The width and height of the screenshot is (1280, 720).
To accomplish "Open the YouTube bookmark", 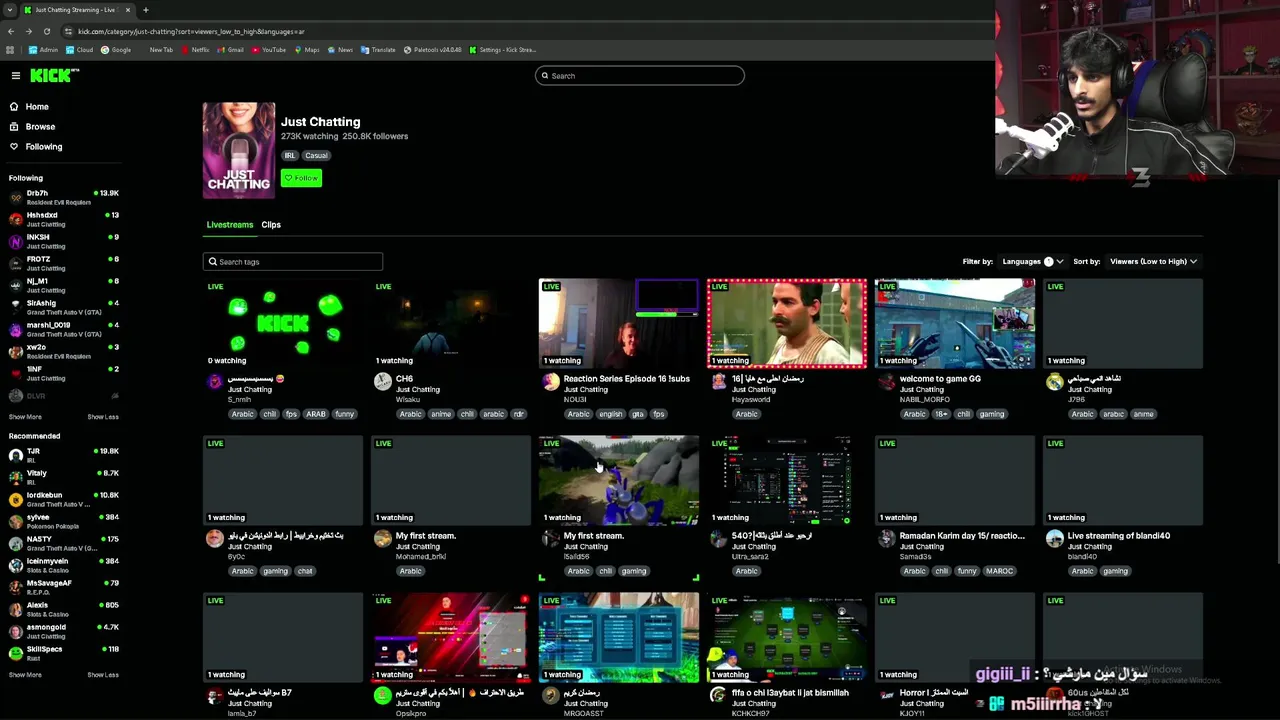I will 269,50.
